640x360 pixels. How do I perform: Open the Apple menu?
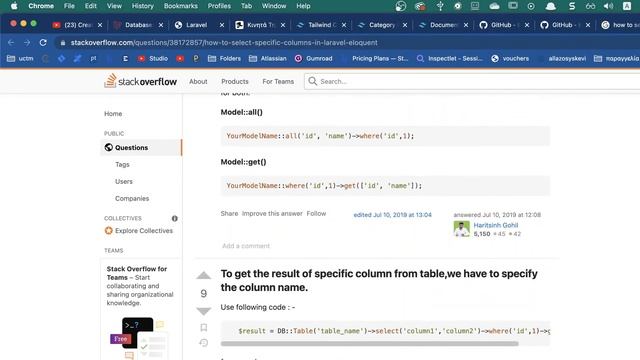[14, 6]
